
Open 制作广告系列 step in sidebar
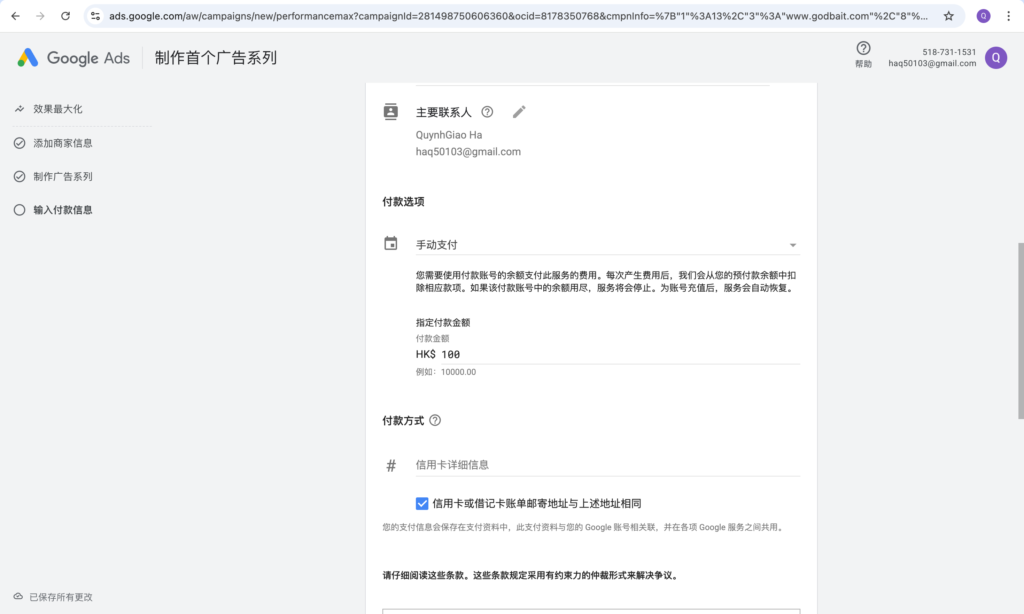pyautogui.click(x=62, y=177)
